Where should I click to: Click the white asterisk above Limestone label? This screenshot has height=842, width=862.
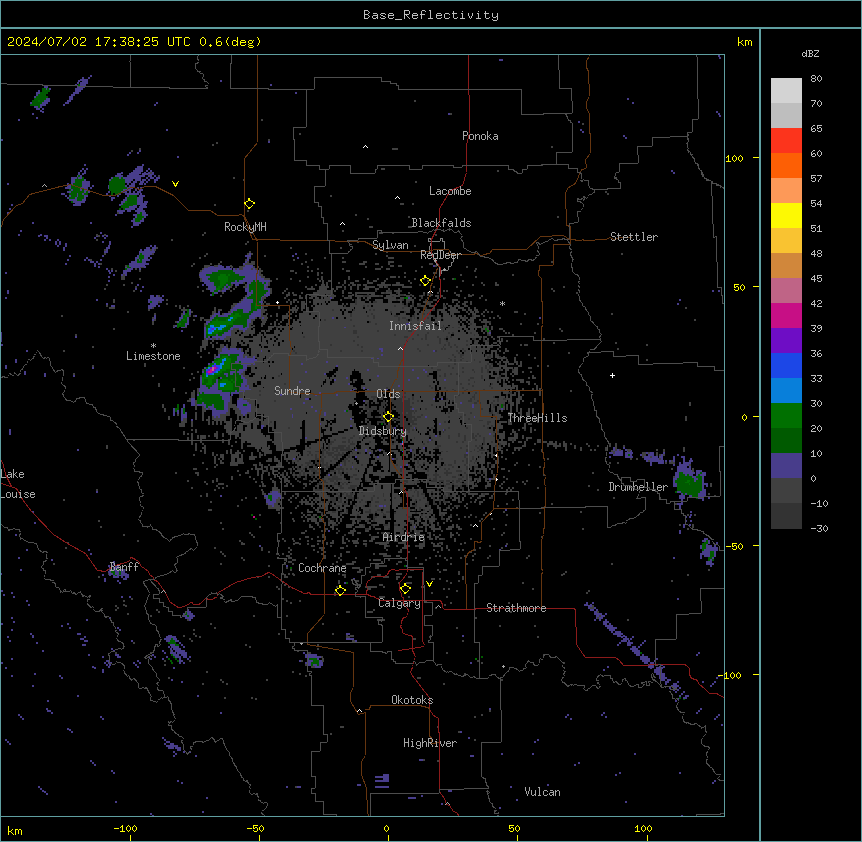pyautogui.click(x=153, y=346)
